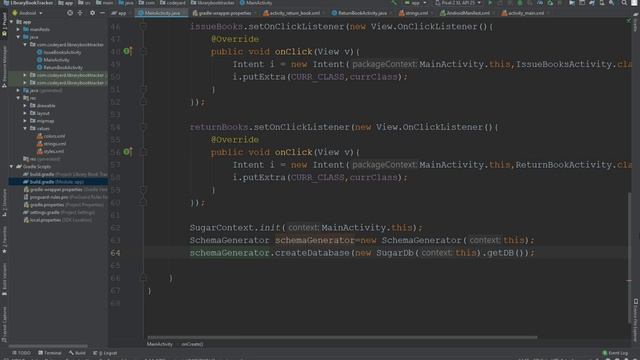This screenshot has height=360, width=640.
Task: Collapse the java folder arrow
Action: coord(18,37)
